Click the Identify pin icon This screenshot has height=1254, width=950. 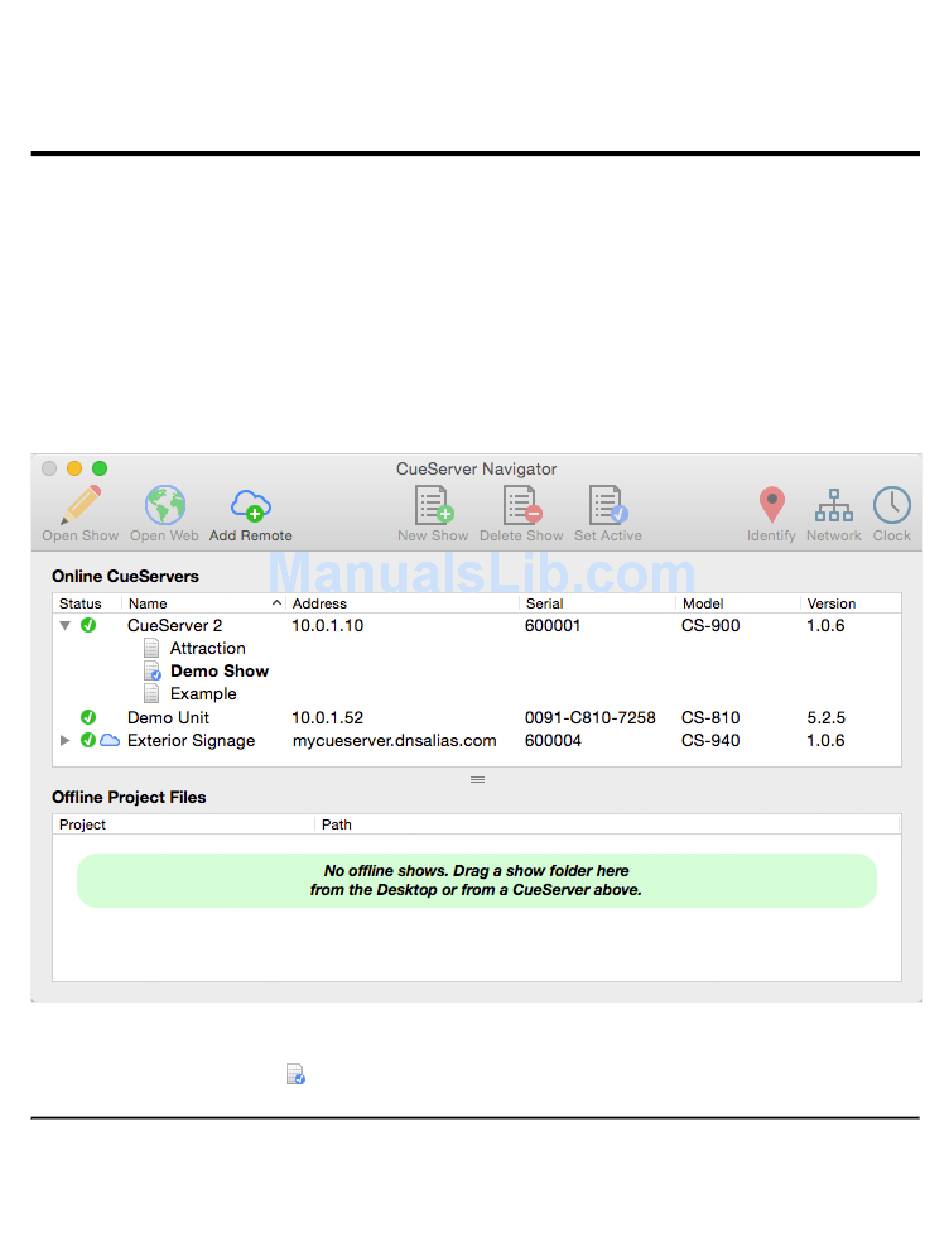click(771, 505)
